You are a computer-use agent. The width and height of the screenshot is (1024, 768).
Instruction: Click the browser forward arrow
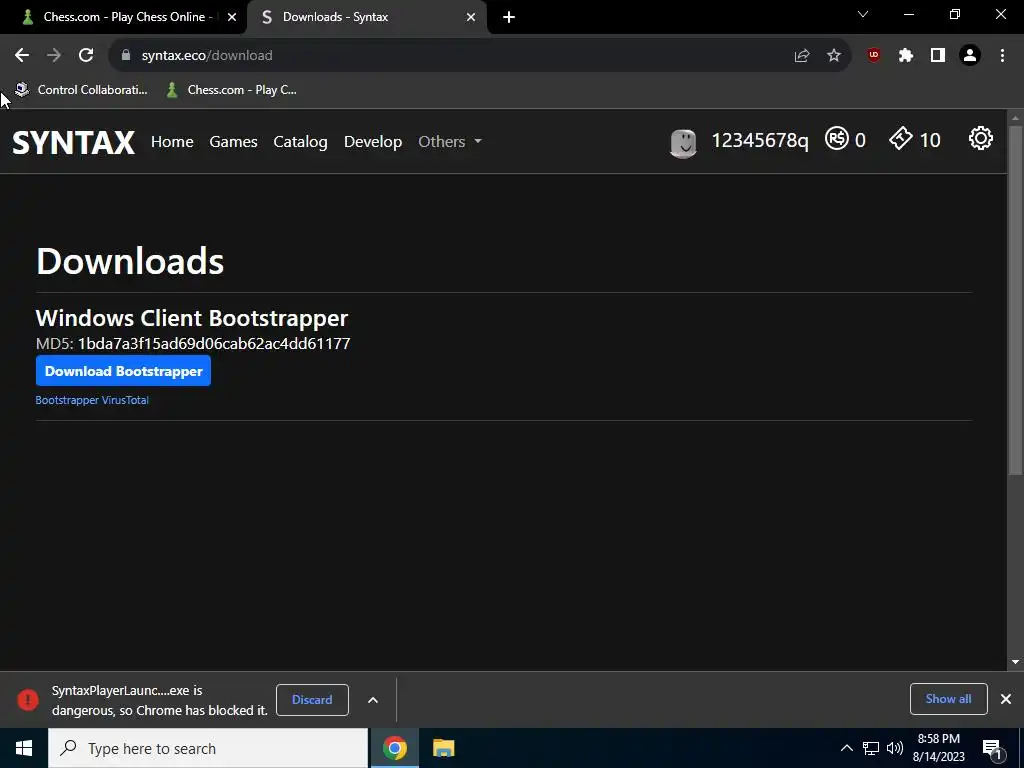pos(54,56)
